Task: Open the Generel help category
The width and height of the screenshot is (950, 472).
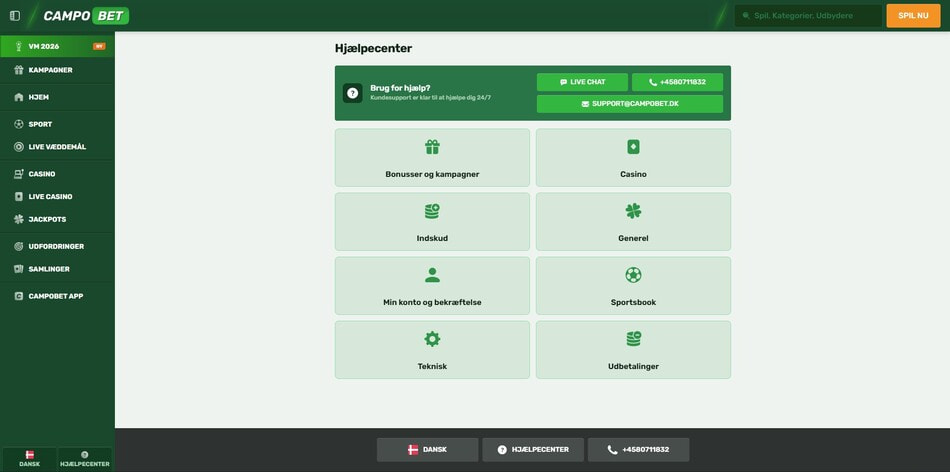Action: (x=633, y=222)
